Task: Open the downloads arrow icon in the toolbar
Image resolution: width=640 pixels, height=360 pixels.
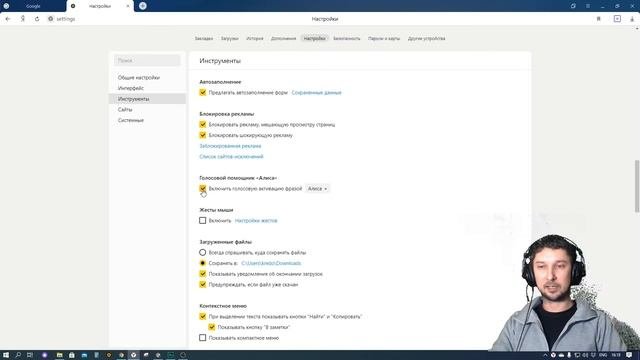Action: [x=632, y=19]
